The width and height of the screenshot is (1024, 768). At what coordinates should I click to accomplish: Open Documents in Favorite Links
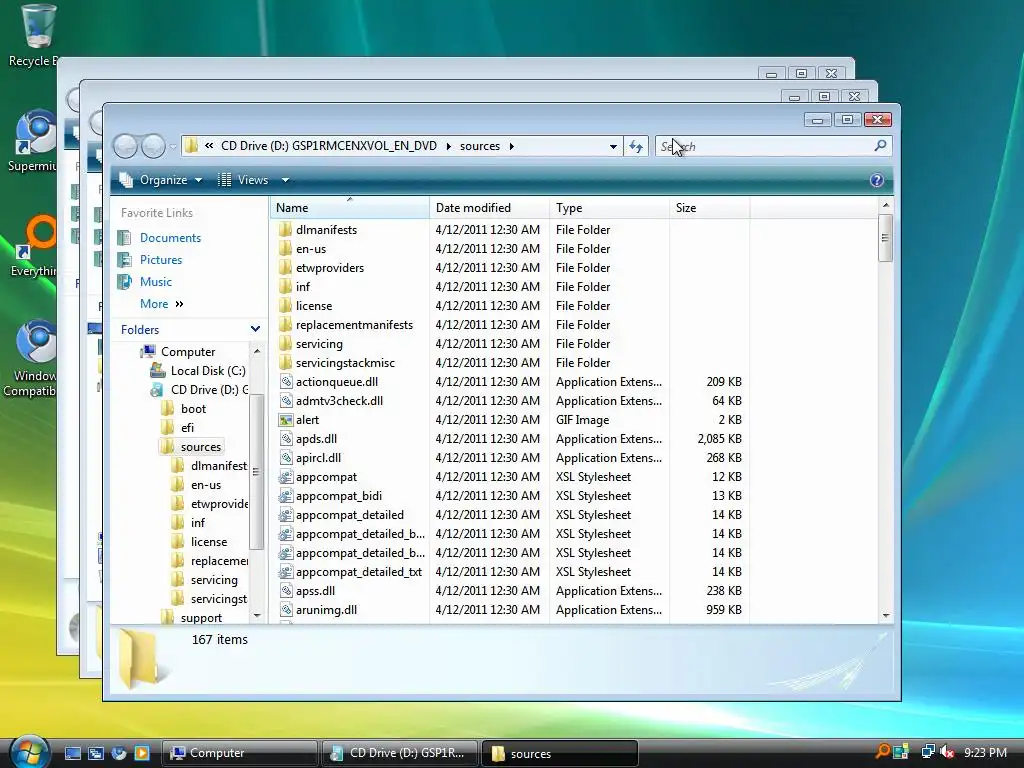point(170,238)
